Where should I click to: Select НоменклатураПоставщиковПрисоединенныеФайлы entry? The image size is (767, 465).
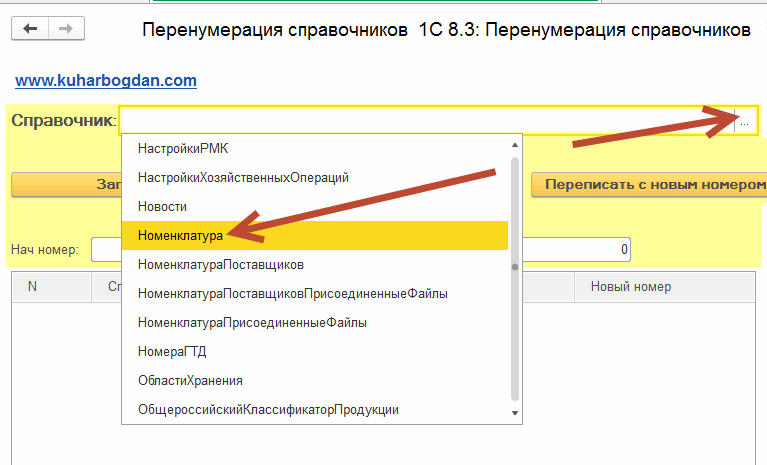[292, 294]
